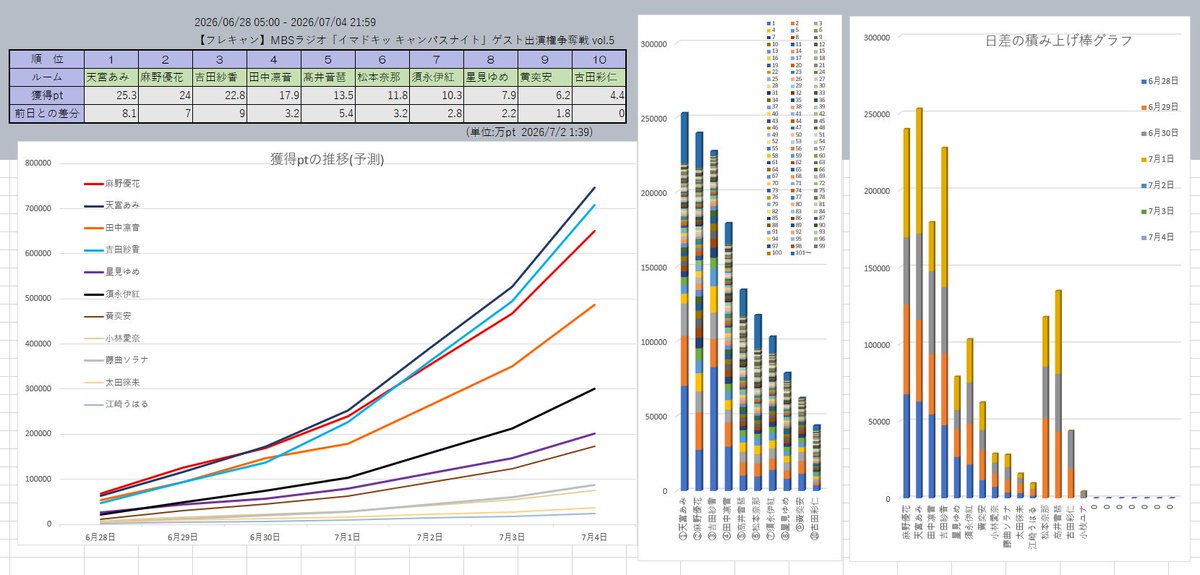Screen dimensions: 1200x575
Task: Select the 江崎うはる legend entry in line chart
Action: [118, 404]
